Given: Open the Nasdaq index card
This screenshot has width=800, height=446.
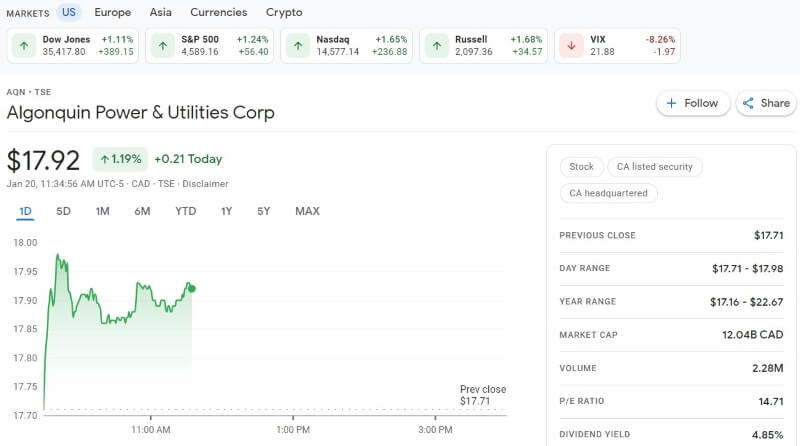Looking at the screenshot, I should 346,46.
